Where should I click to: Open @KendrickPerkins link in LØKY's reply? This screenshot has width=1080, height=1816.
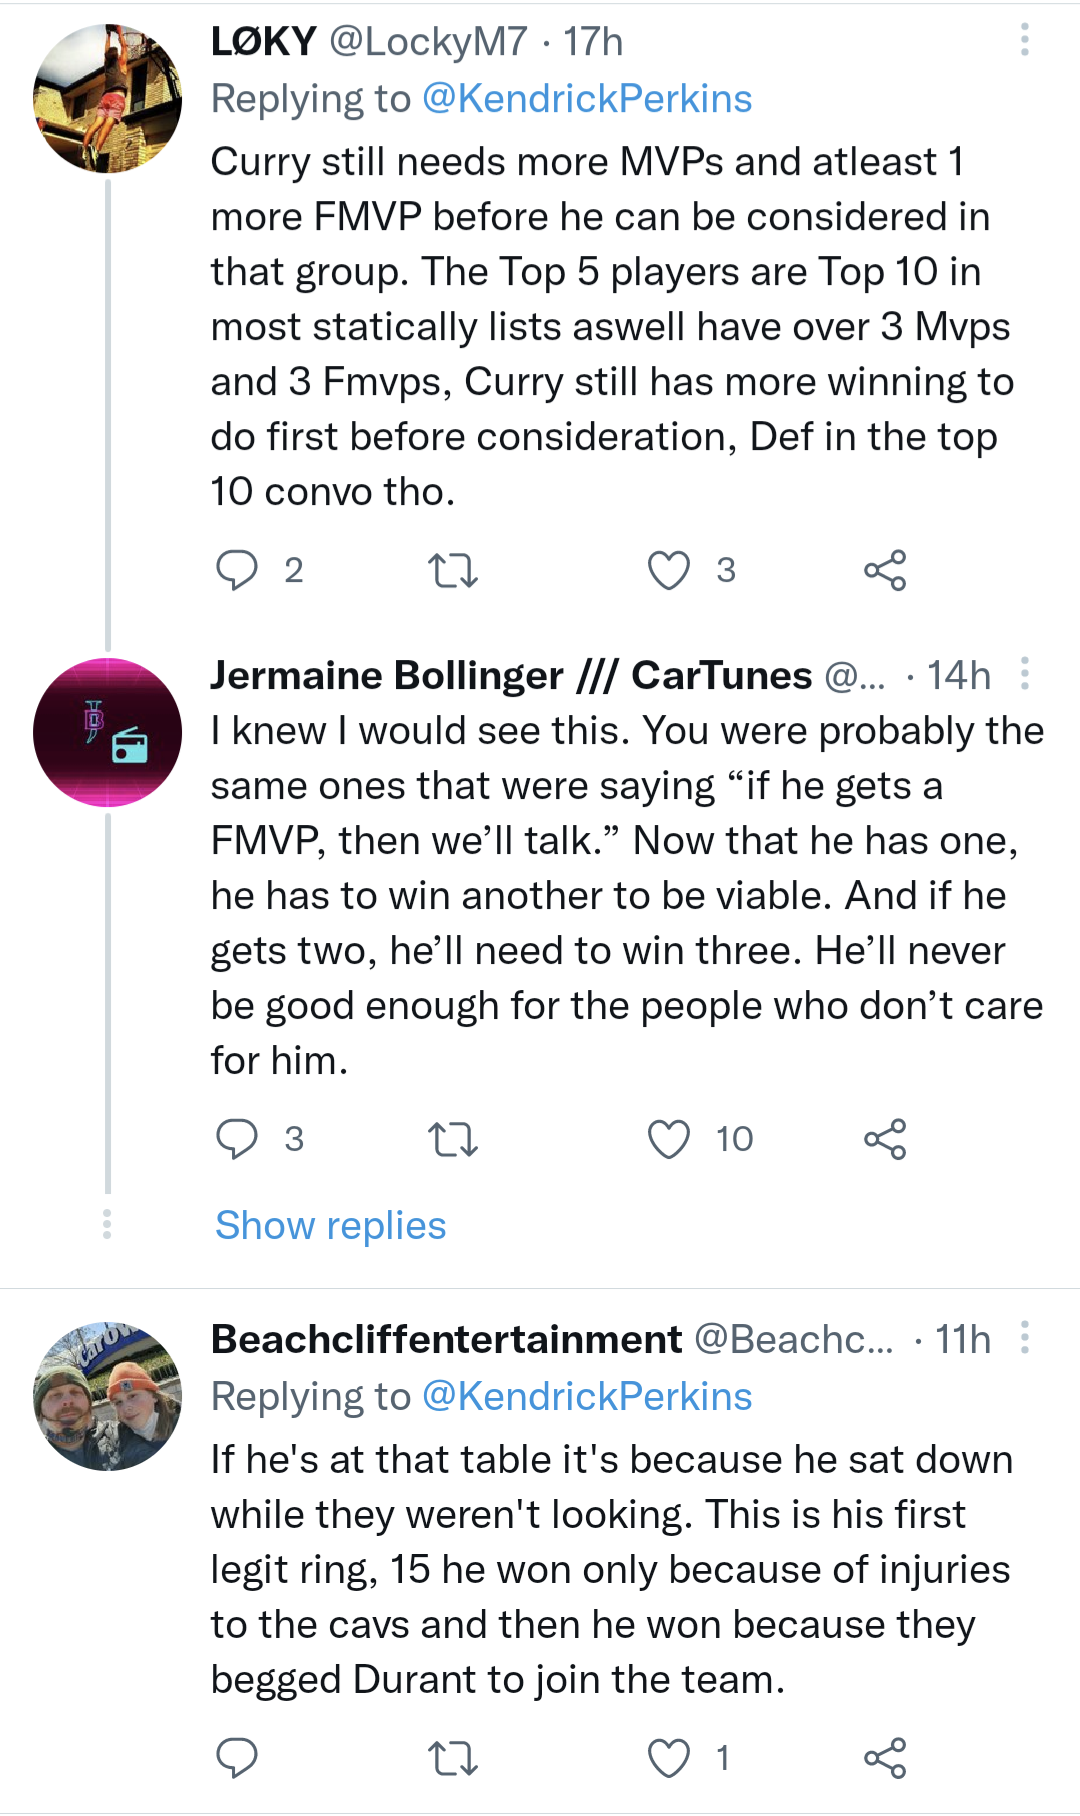click(587, 99)
